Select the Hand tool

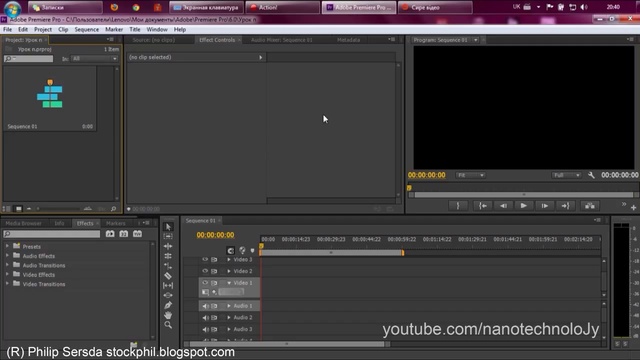[168, 315]
